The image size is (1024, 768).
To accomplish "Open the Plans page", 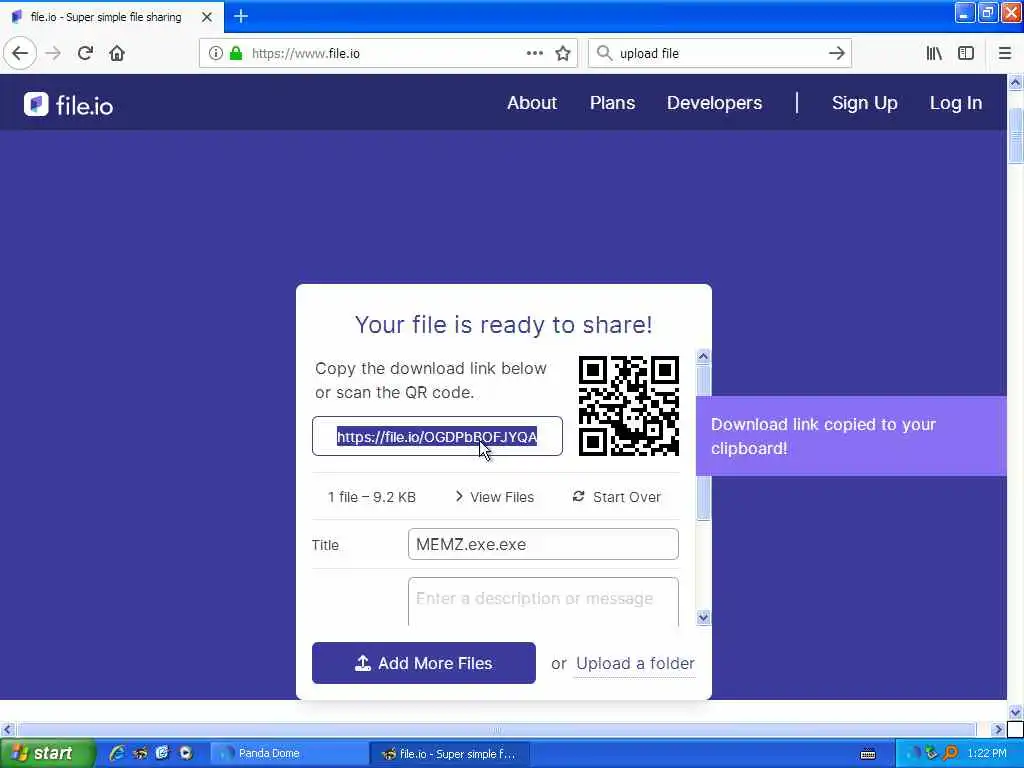I will (x=612, y=103).
